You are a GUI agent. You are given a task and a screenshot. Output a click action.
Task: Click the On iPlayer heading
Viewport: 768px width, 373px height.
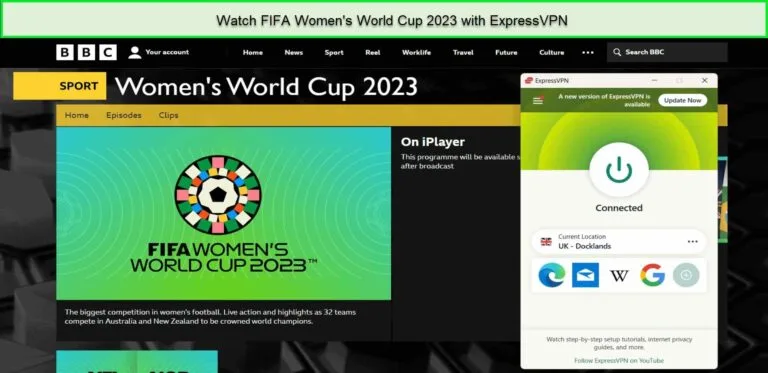coord(432,142)
